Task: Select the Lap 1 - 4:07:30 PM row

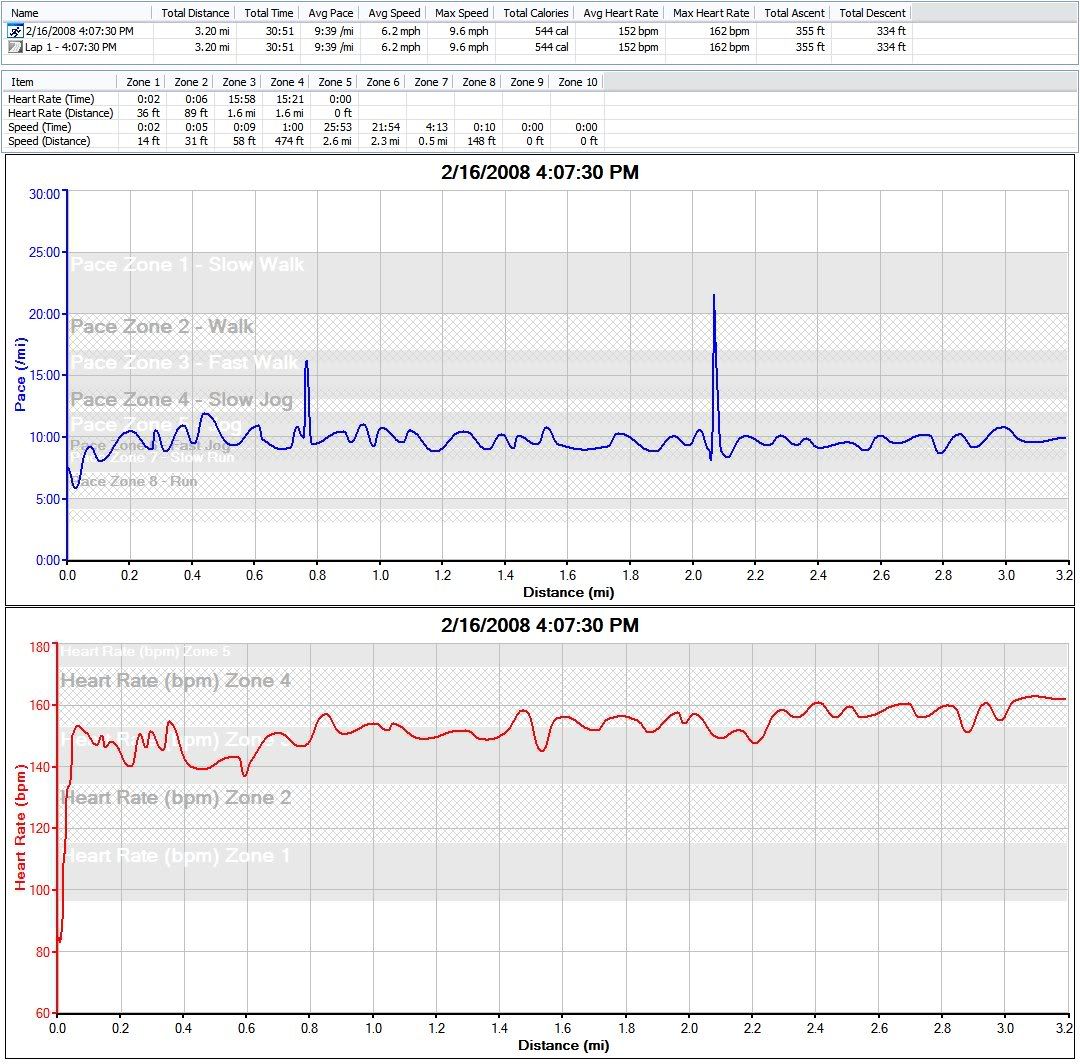Action: pyautogui.click(x=70, y=47)
